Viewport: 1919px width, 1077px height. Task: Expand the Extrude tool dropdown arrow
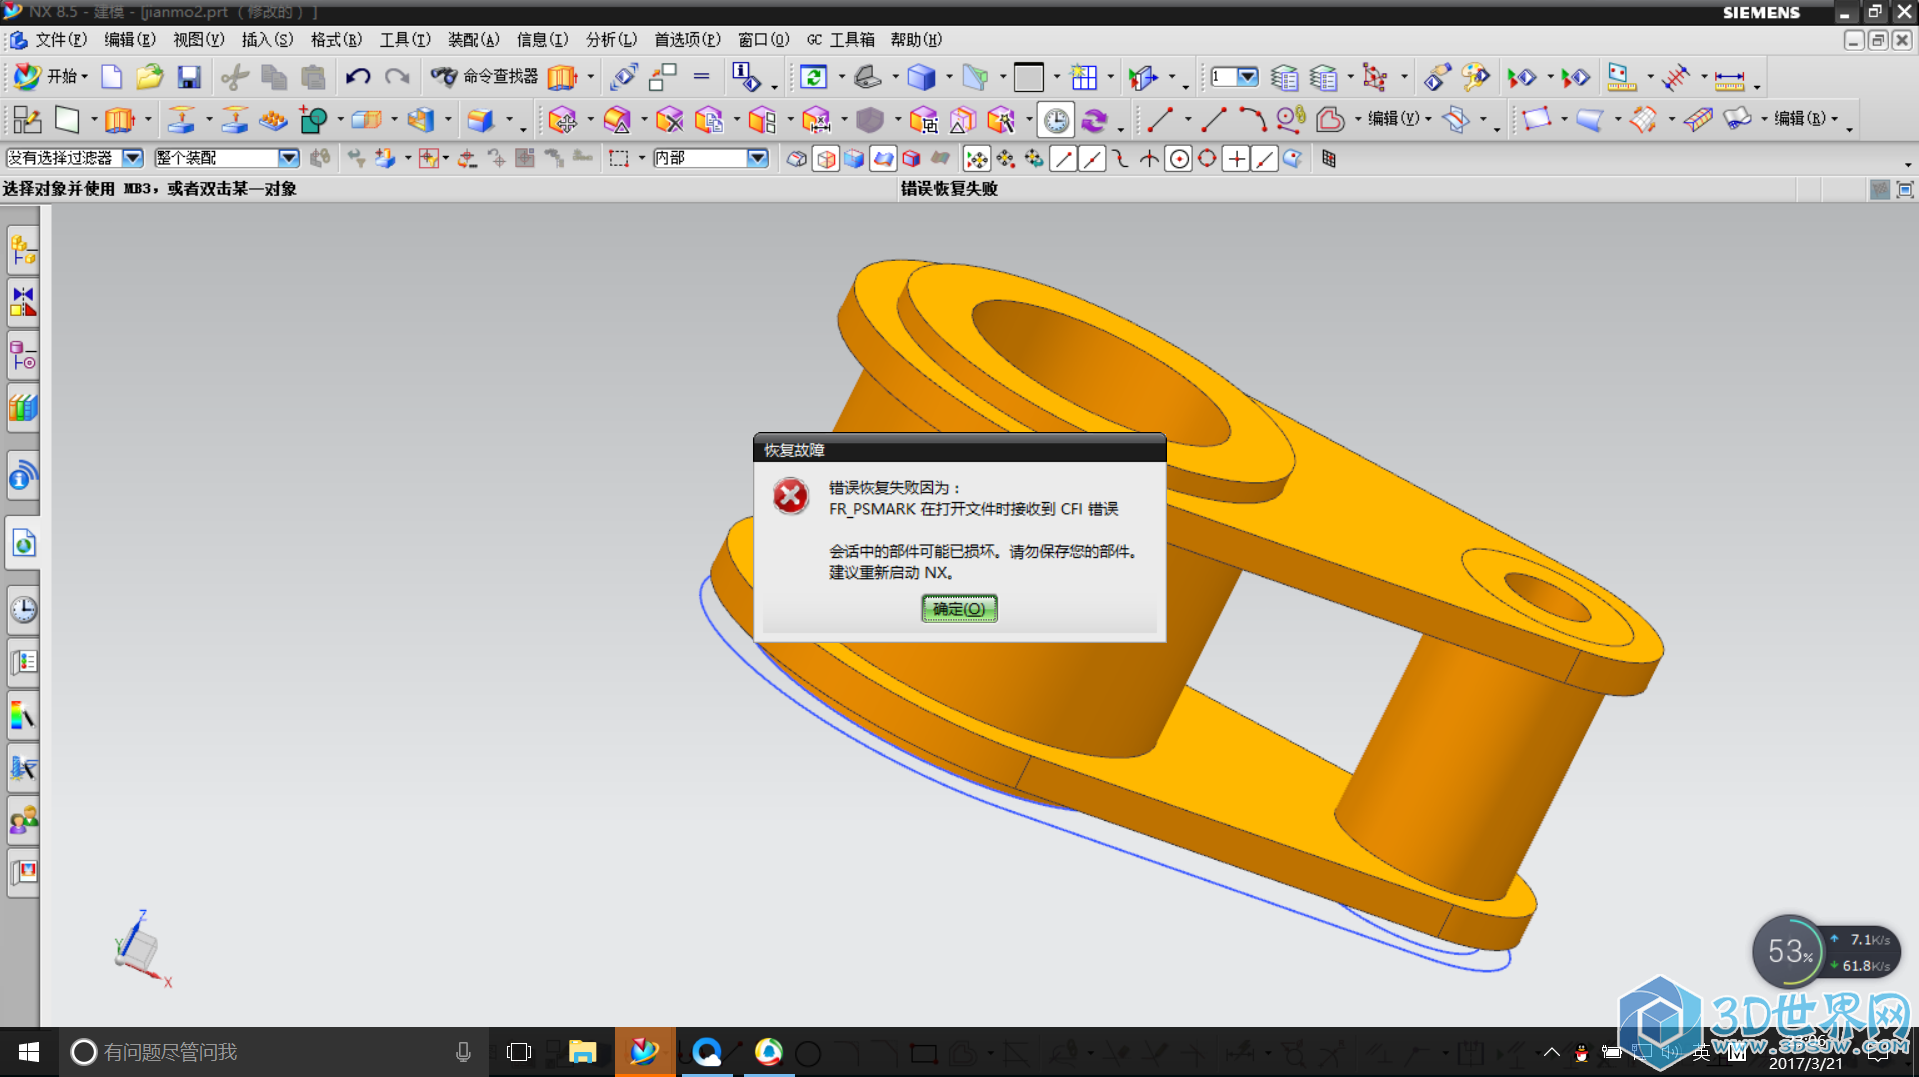[147, 120]
